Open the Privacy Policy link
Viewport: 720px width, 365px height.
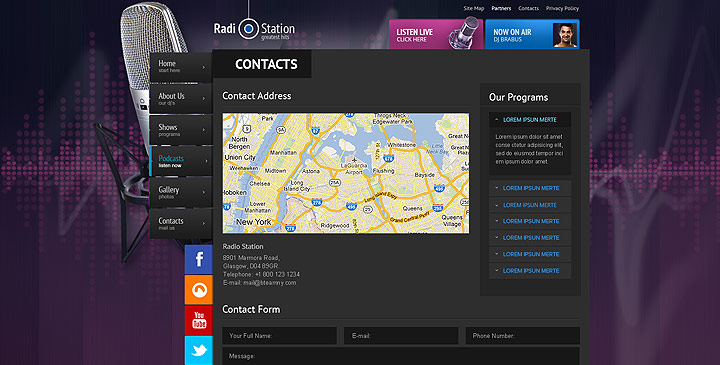pyautogui.click(x=562, y=8)
